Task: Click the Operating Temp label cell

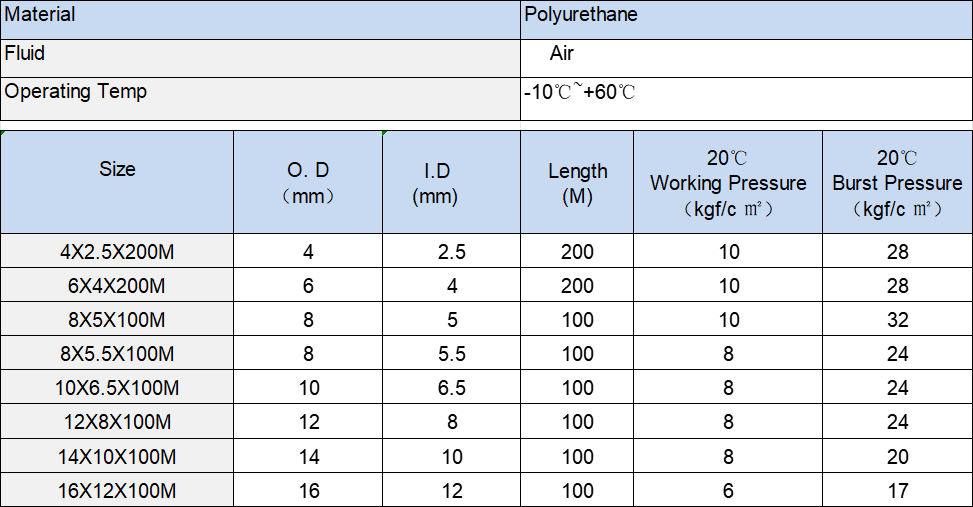Action: click(x=260, y=95)
